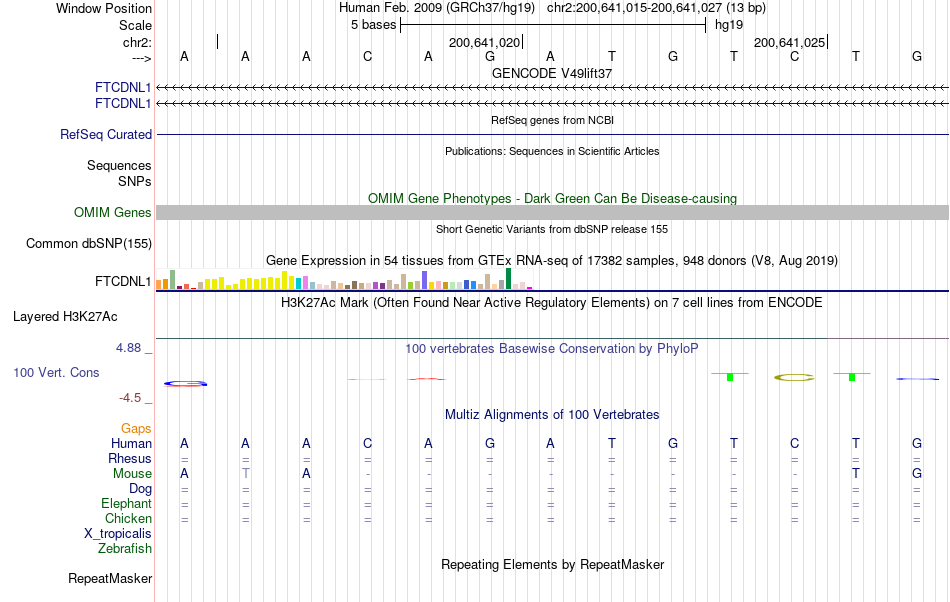Click the FTCDNL1 label beside the GTEx bar chart
Viewport: 950px width, 602px height.
122,282
